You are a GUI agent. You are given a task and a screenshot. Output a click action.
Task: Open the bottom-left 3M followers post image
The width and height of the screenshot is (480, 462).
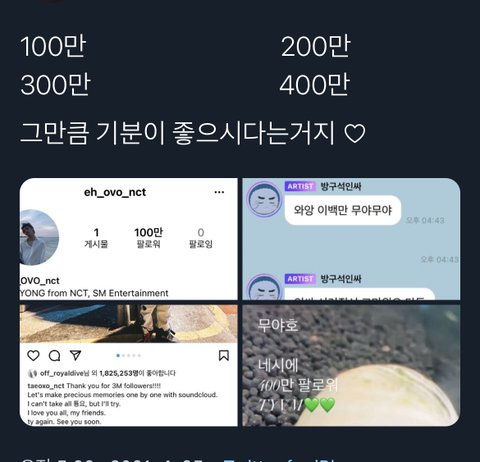pyautogui.click(x=129, y=365)
